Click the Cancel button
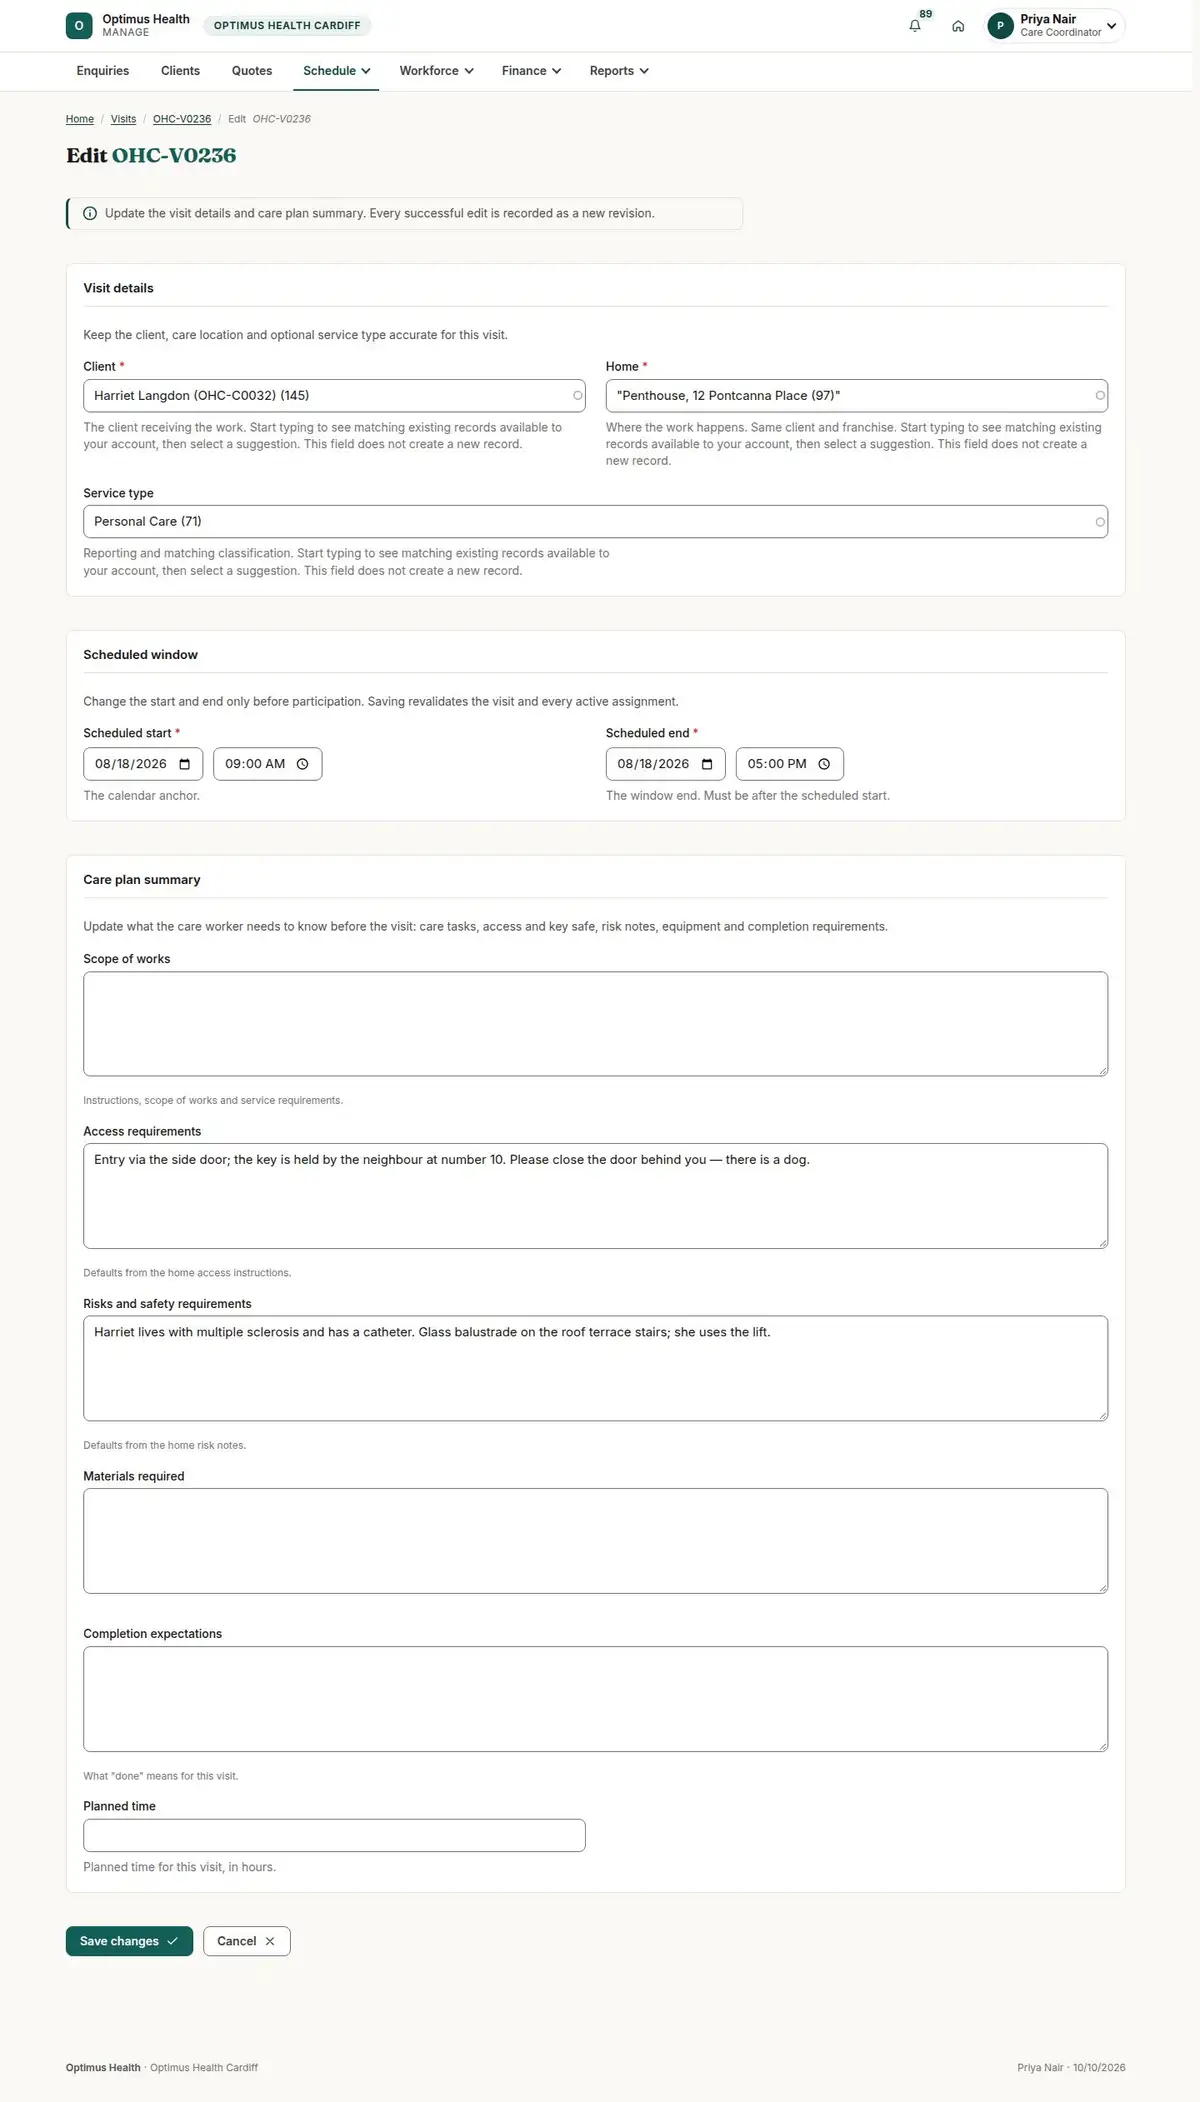This screenshot has height=2102, width=1200. [246, 1941]
